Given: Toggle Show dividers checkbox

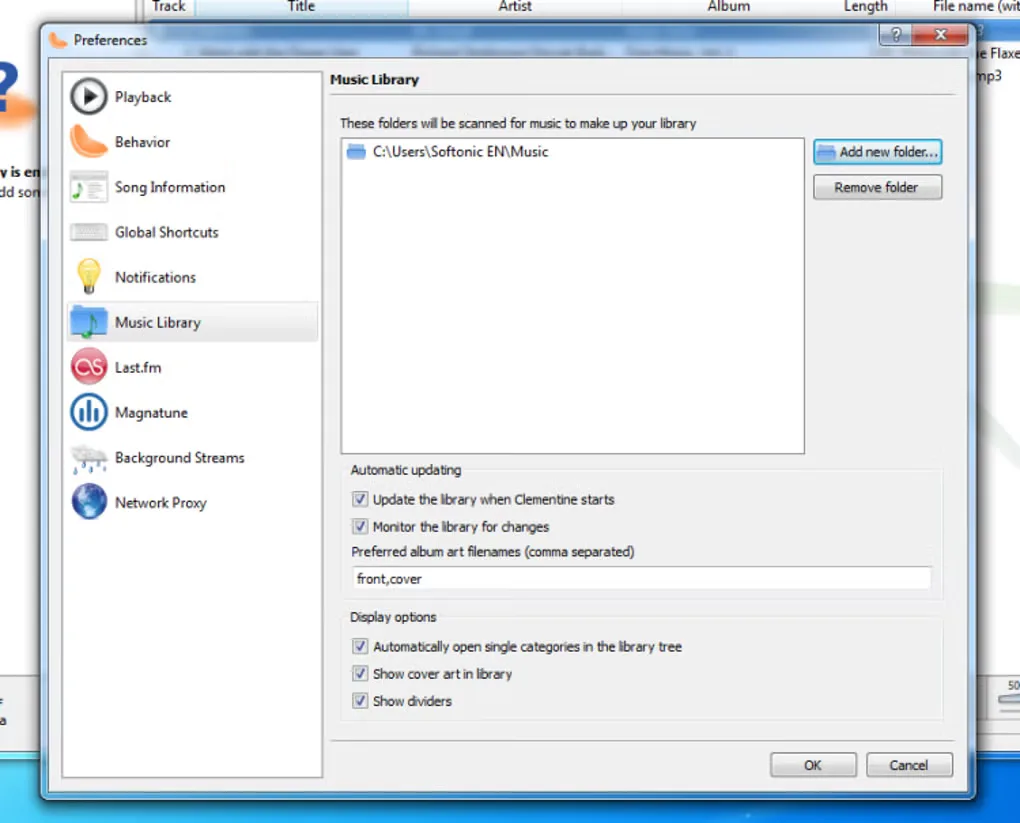Looking at the screenshot, I should tap(359, 701).
